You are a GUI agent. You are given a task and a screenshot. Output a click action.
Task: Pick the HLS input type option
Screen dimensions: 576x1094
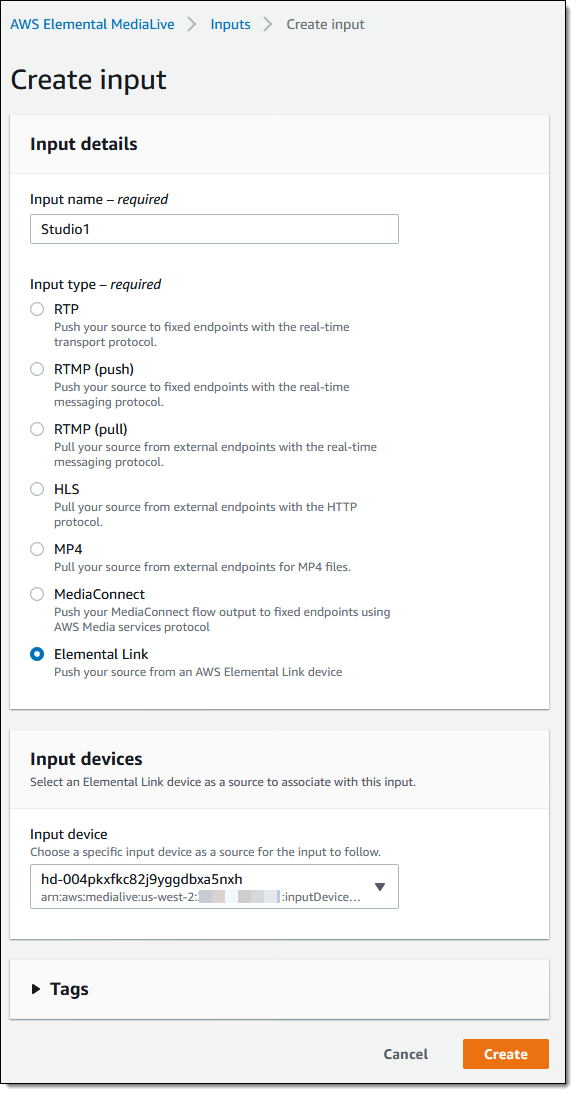tap(37, 489)
